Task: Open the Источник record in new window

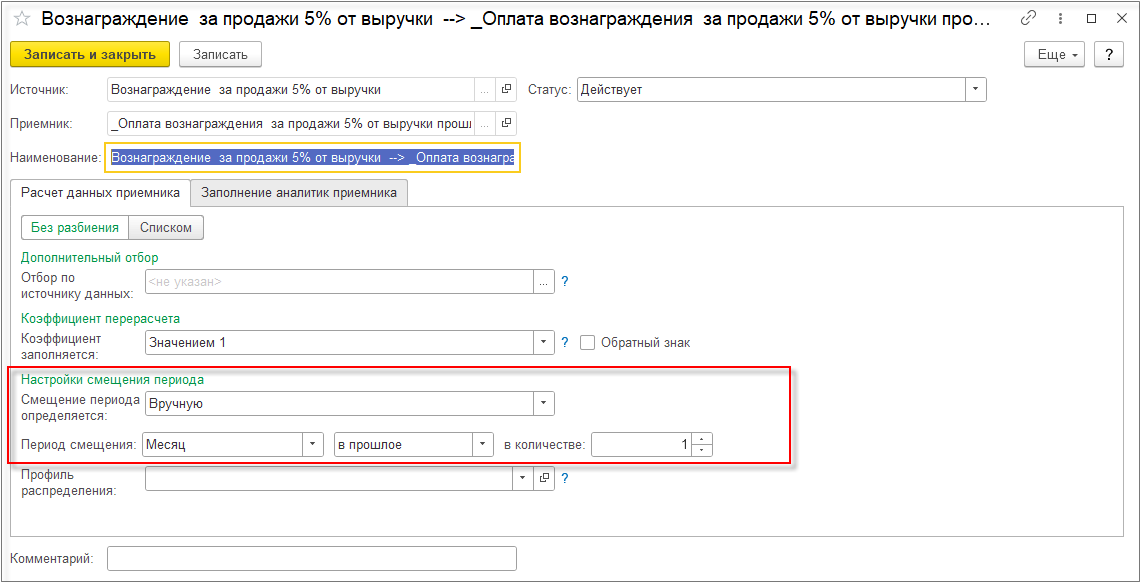Action: (x=506, y=90)
